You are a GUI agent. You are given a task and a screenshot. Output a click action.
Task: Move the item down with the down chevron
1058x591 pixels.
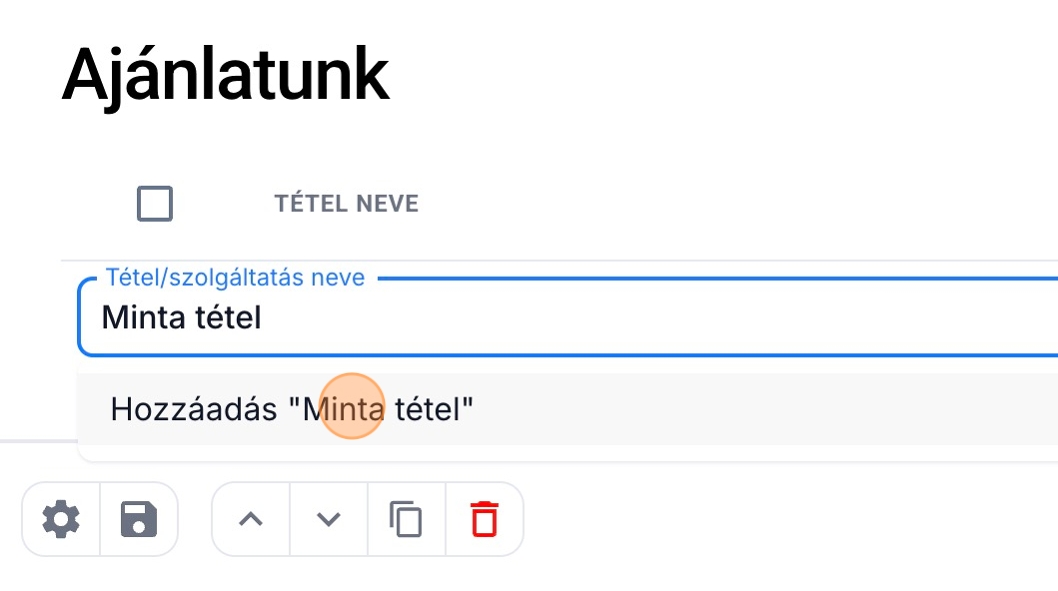tap(329, 519)
